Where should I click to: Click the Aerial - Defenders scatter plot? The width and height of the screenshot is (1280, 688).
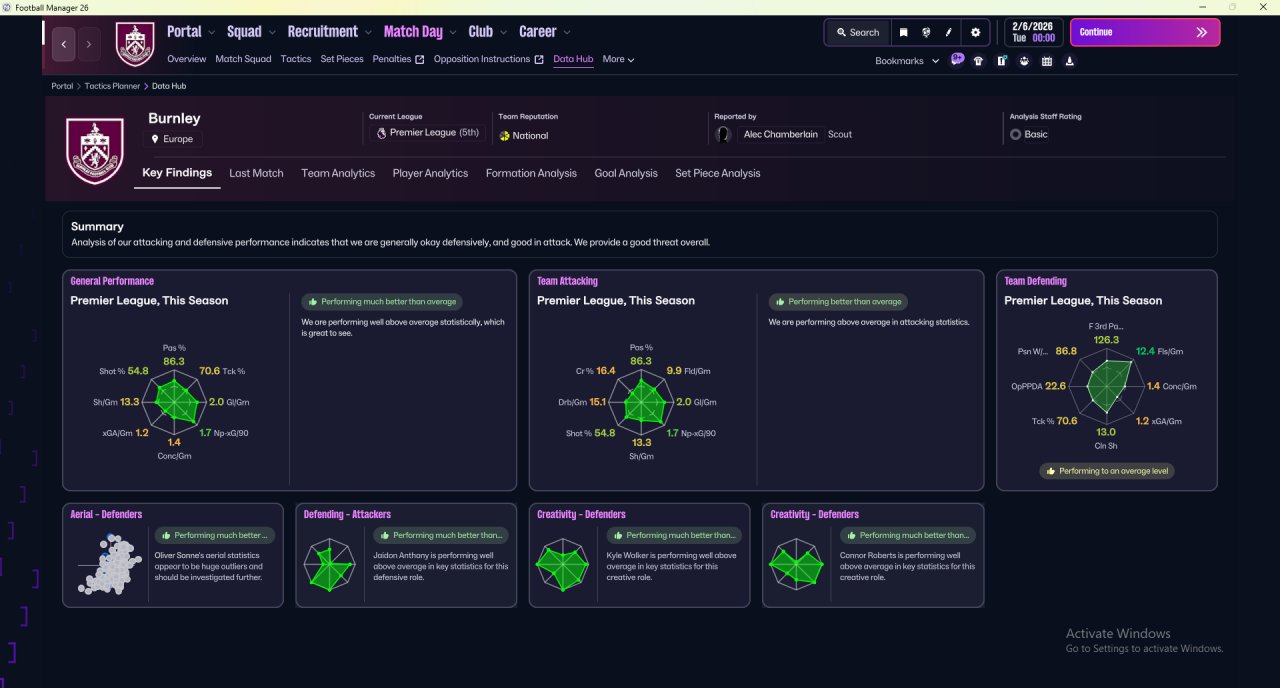coord(109,566)
